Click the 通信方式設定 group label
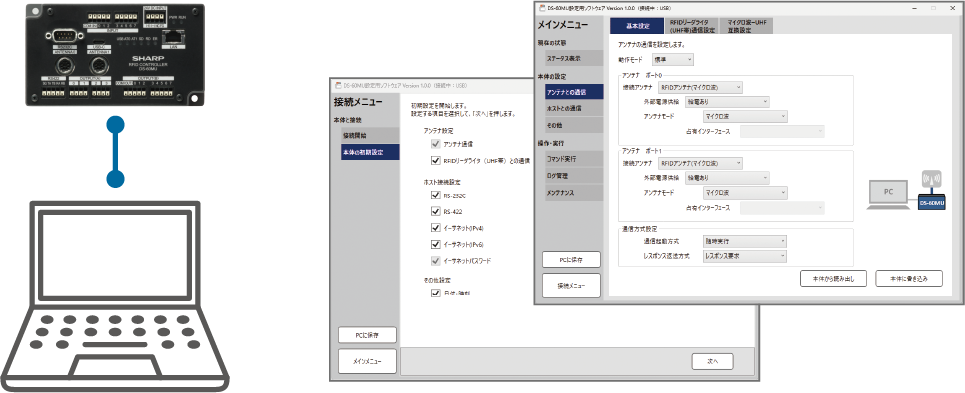The image size is (965, 393). click(639, 229)
